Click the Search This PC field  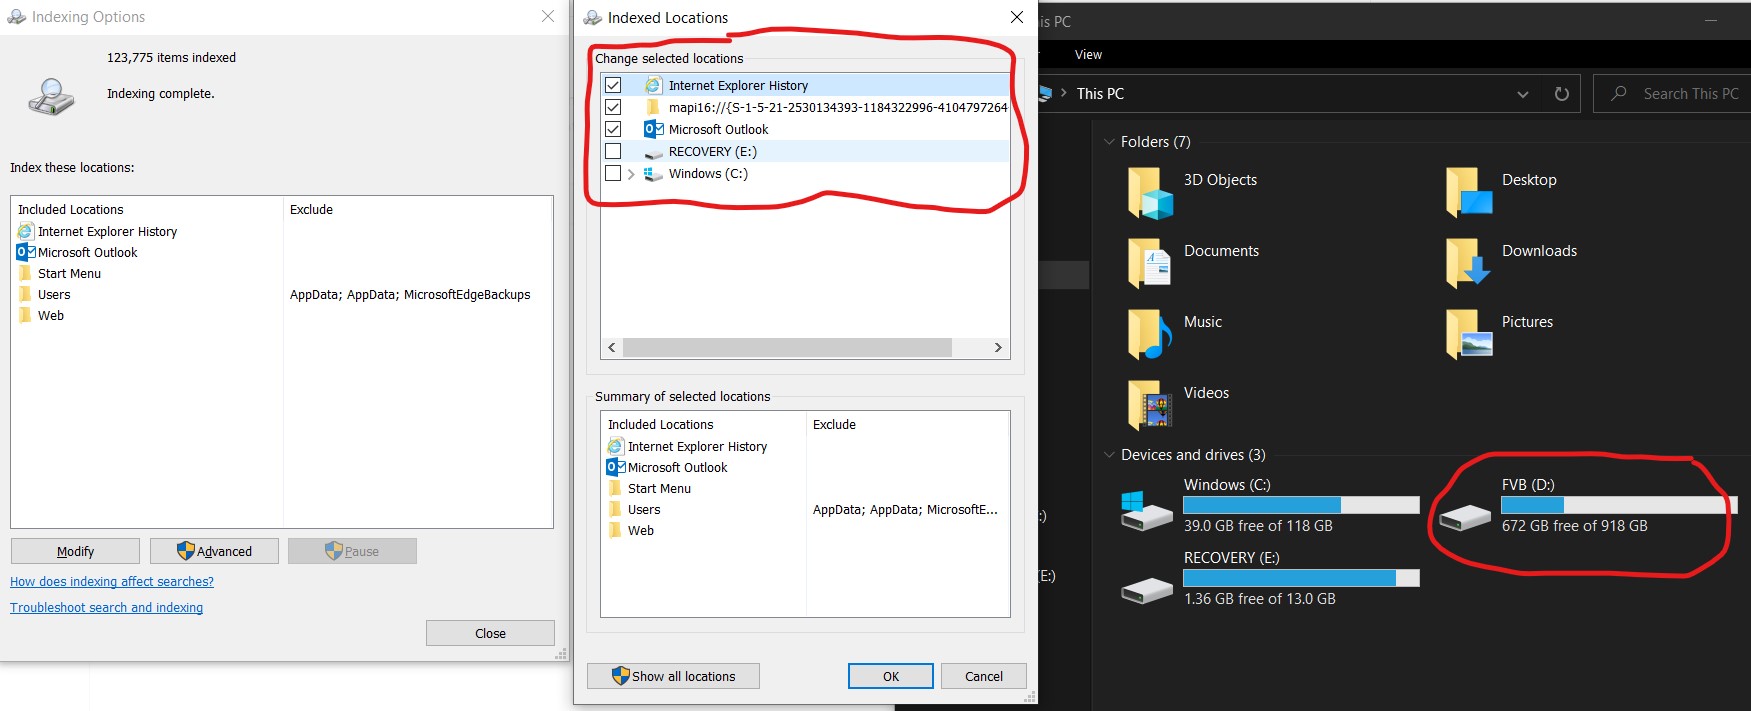point(1671,93)
